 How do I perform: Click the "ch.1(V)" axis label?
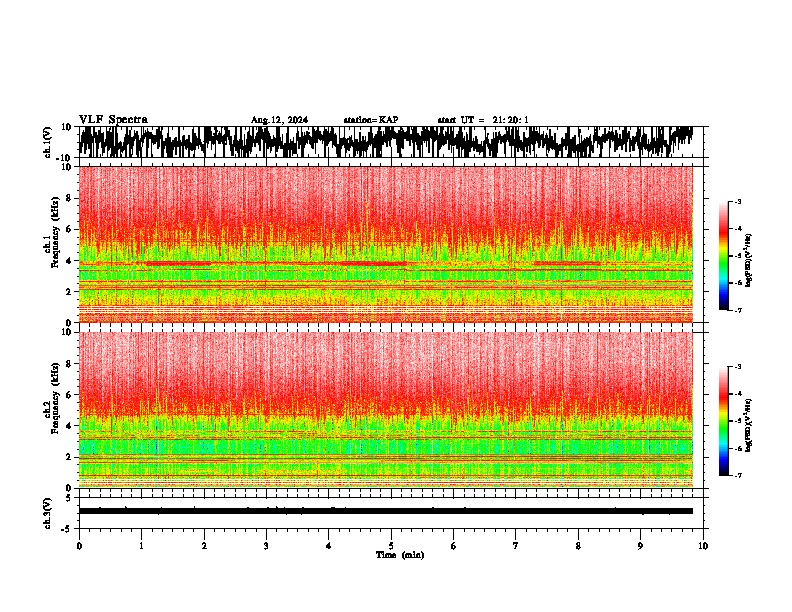pyautogui.click(x=48, y=142)
